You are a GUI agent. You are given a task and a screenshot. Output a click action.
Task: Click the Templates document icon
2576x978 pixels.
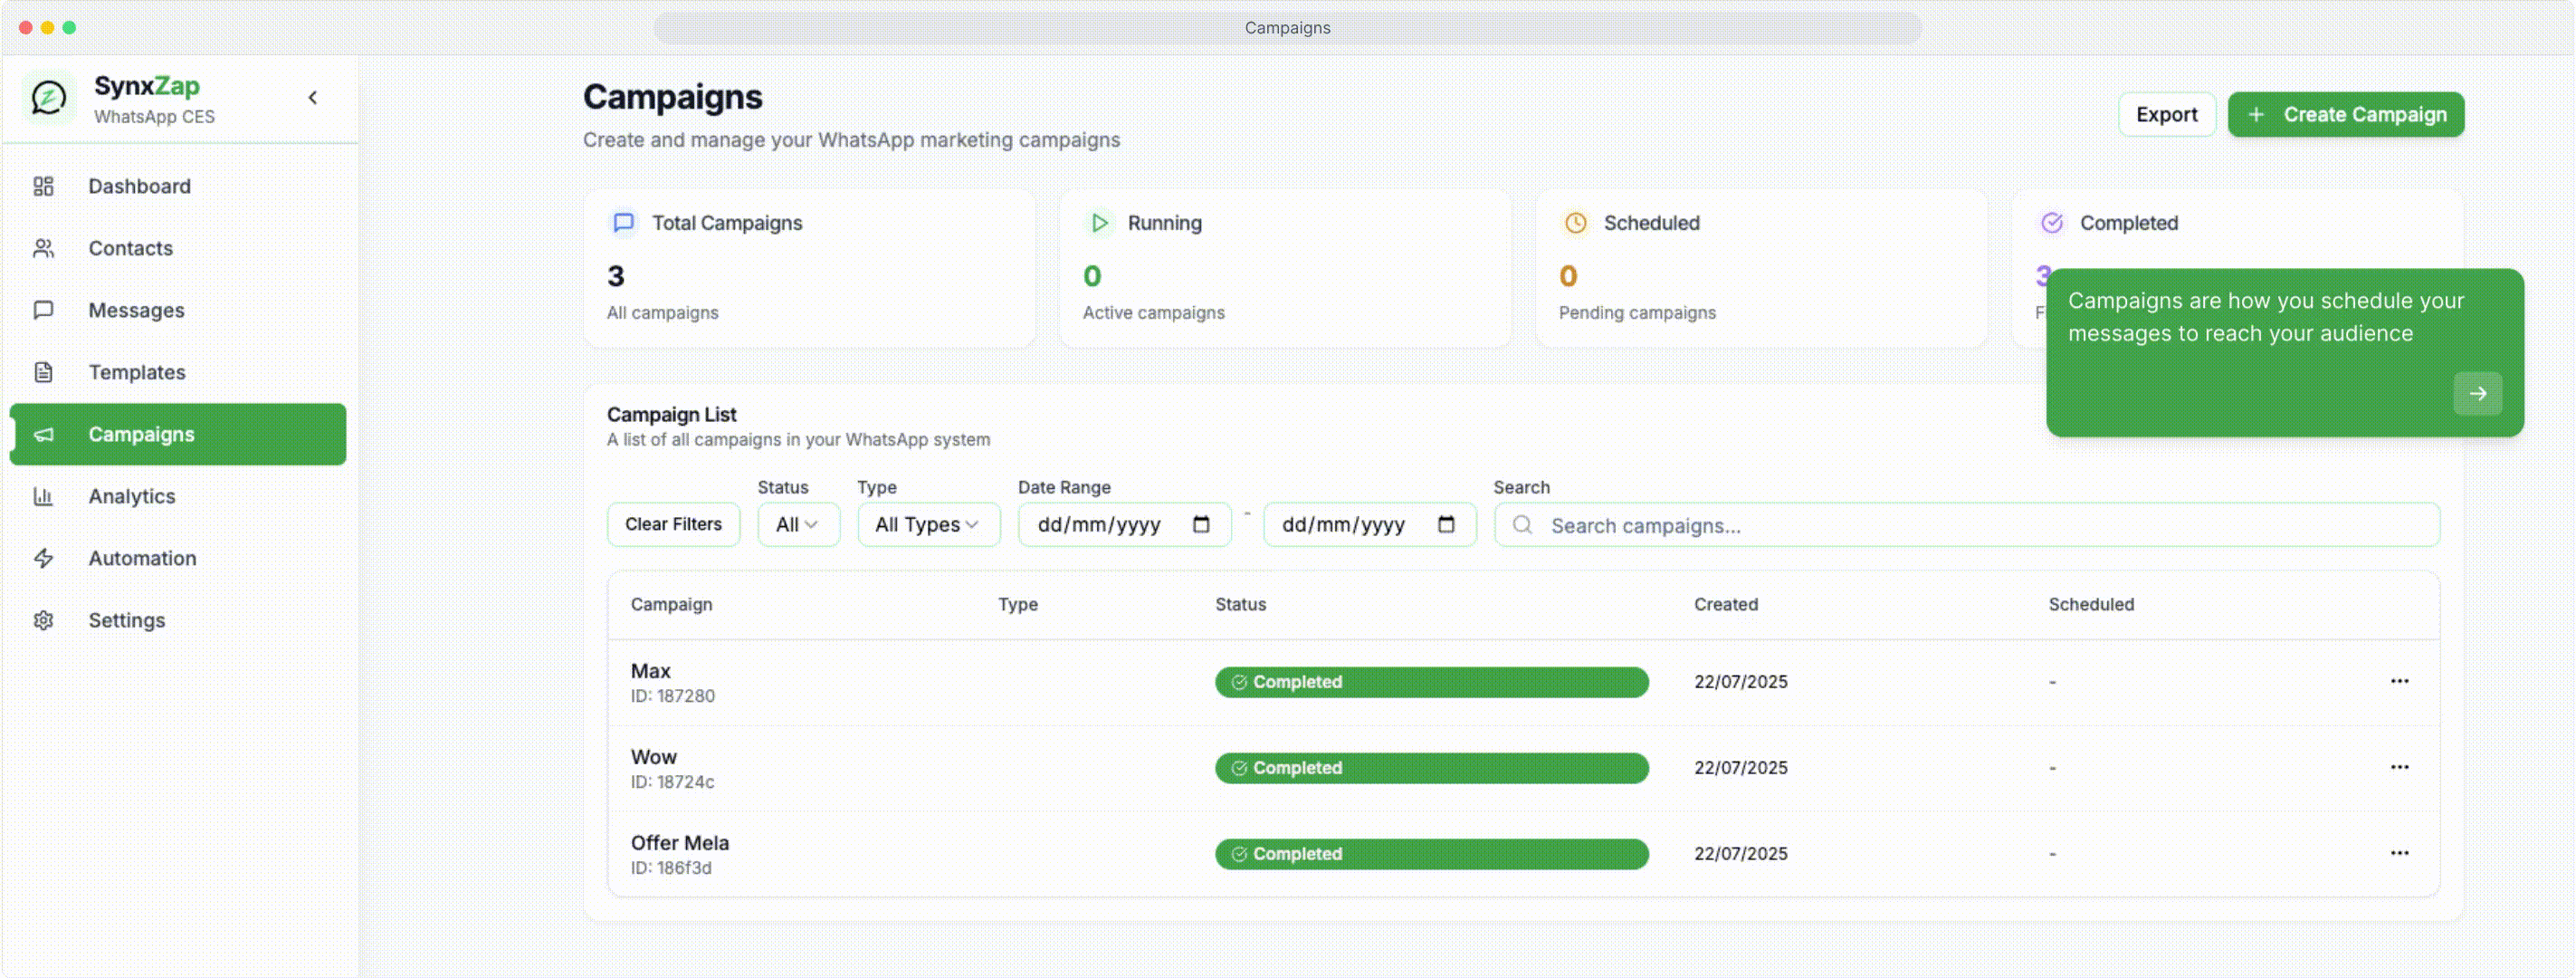pos(43,372)
